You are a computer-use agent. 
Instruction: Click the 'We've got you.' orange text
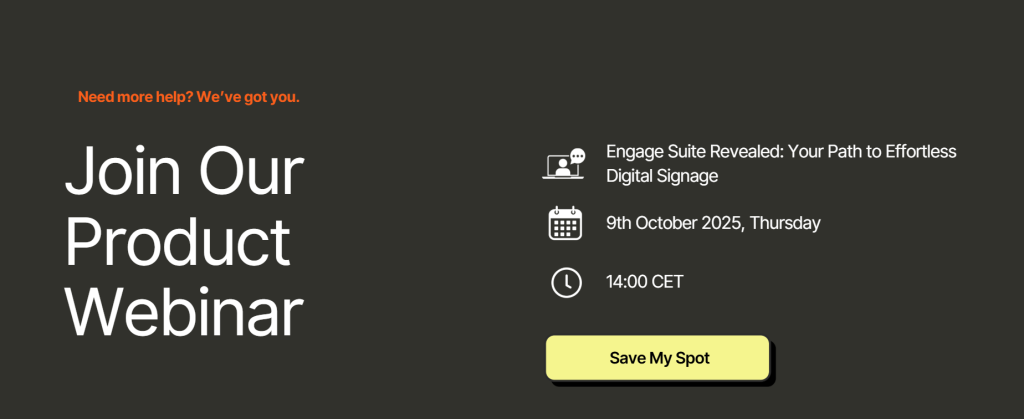tap(248, 97)
